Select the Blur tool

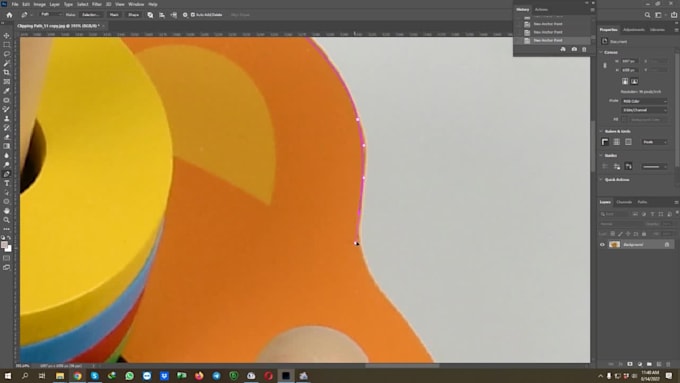[7, 155]
